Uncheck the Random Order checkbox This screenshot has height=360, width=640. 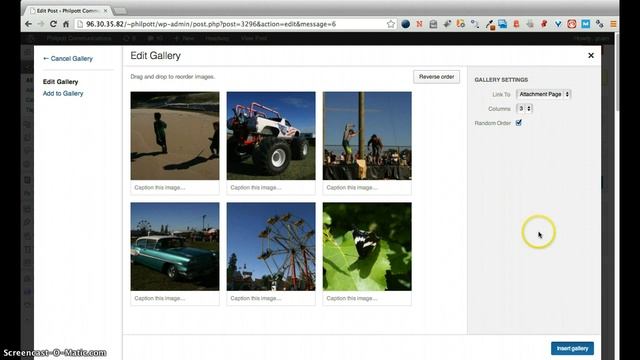pos(519,122)
